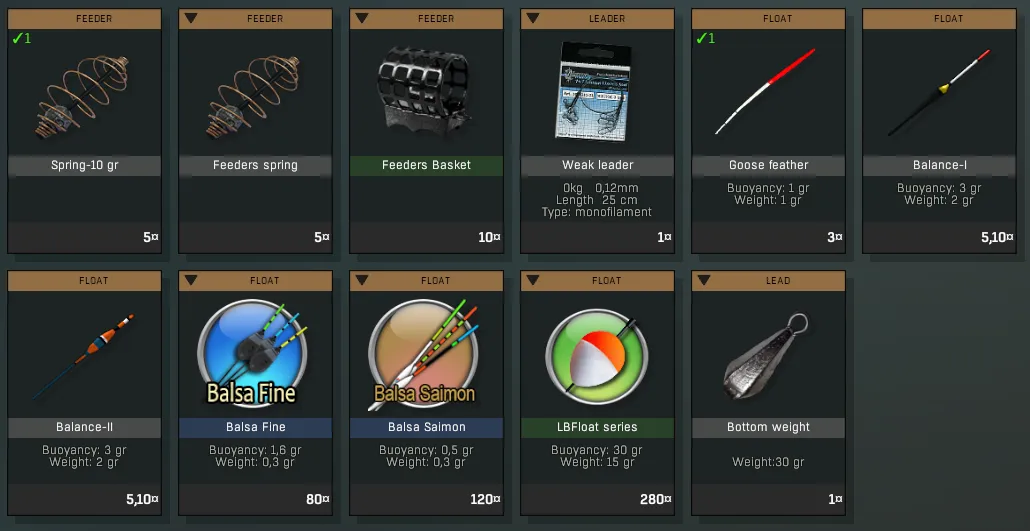The width and height of the screenshot is (1030, 531).
Task: Click the Balance-II name label
Action: [x=84, y=427]
